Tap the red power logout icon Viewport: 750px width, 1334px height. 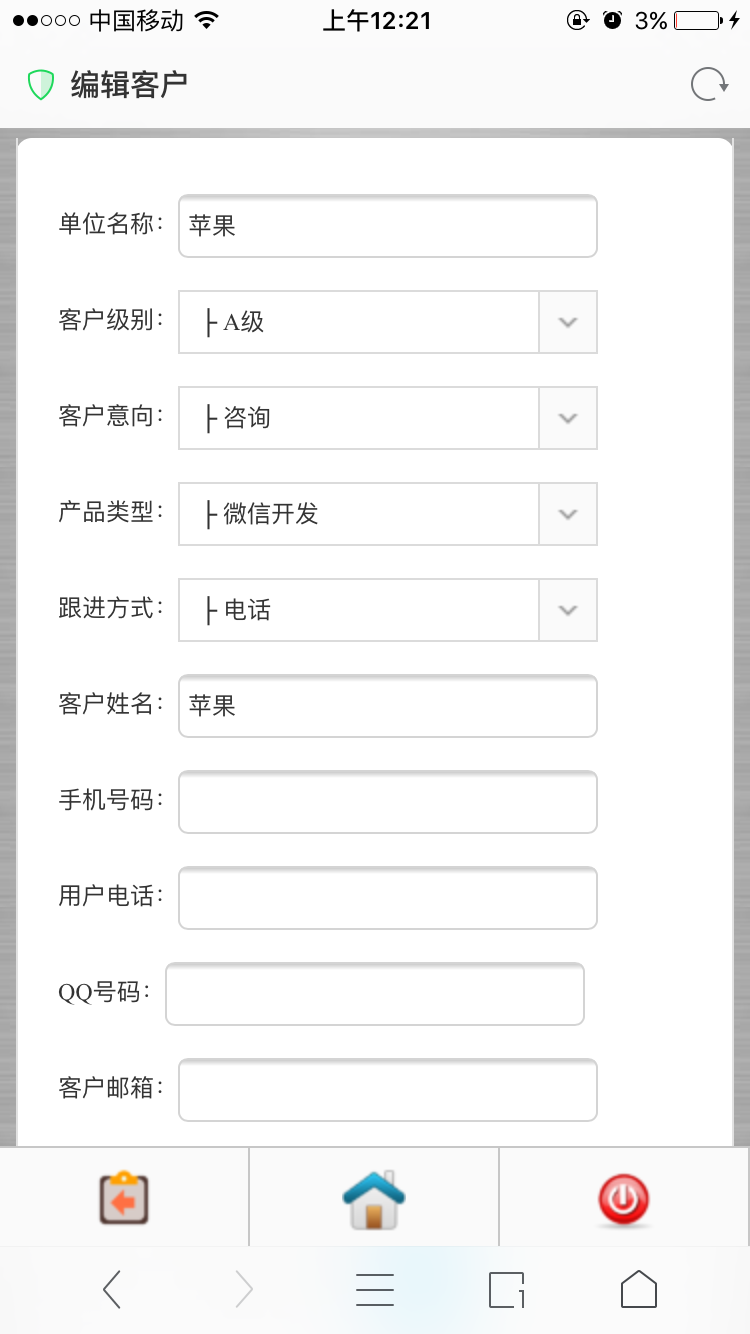coord(623,1199)
